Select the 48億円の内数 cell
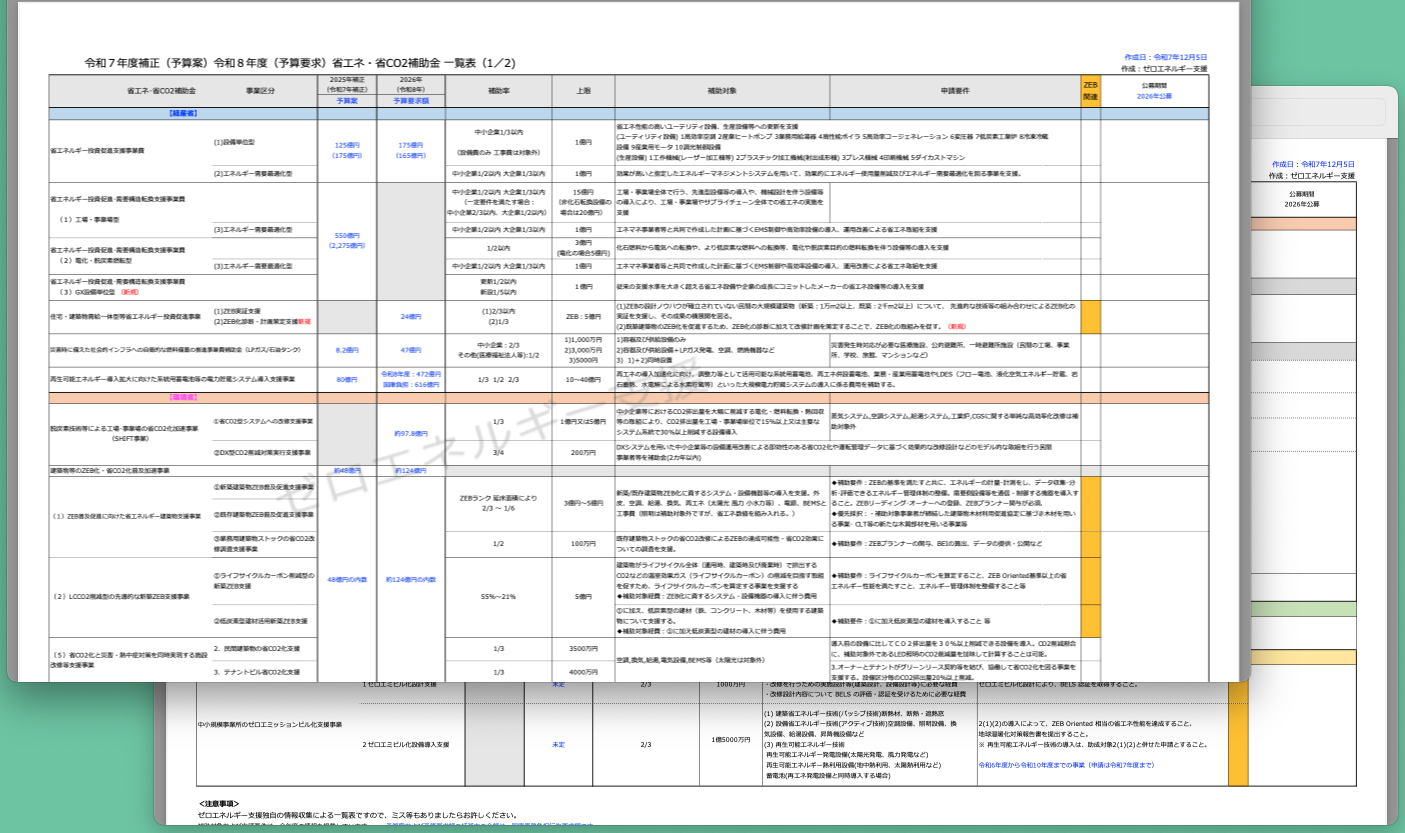 (346, 579)
